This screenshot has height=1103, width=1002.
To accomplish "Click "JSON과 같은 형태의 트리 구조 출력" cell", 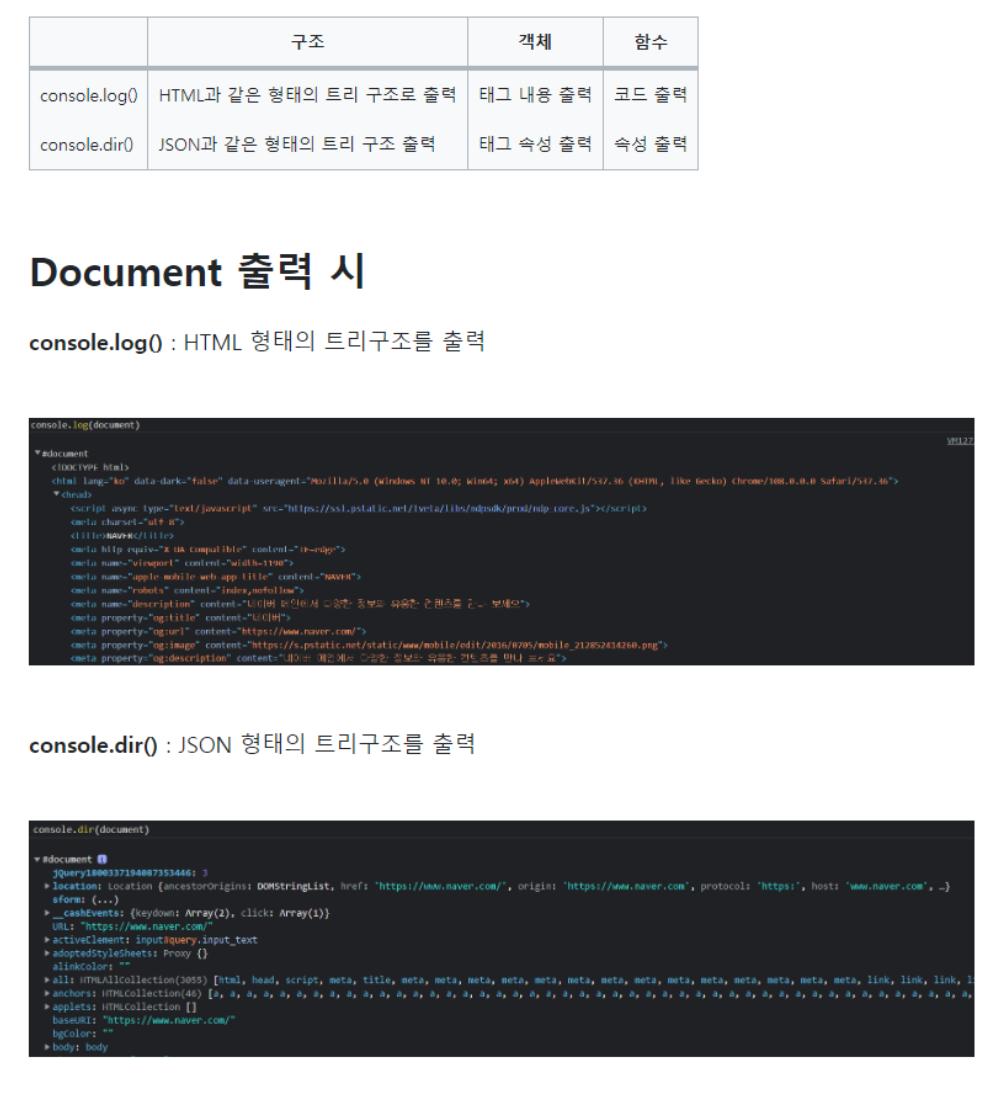I will click(307, 144).
